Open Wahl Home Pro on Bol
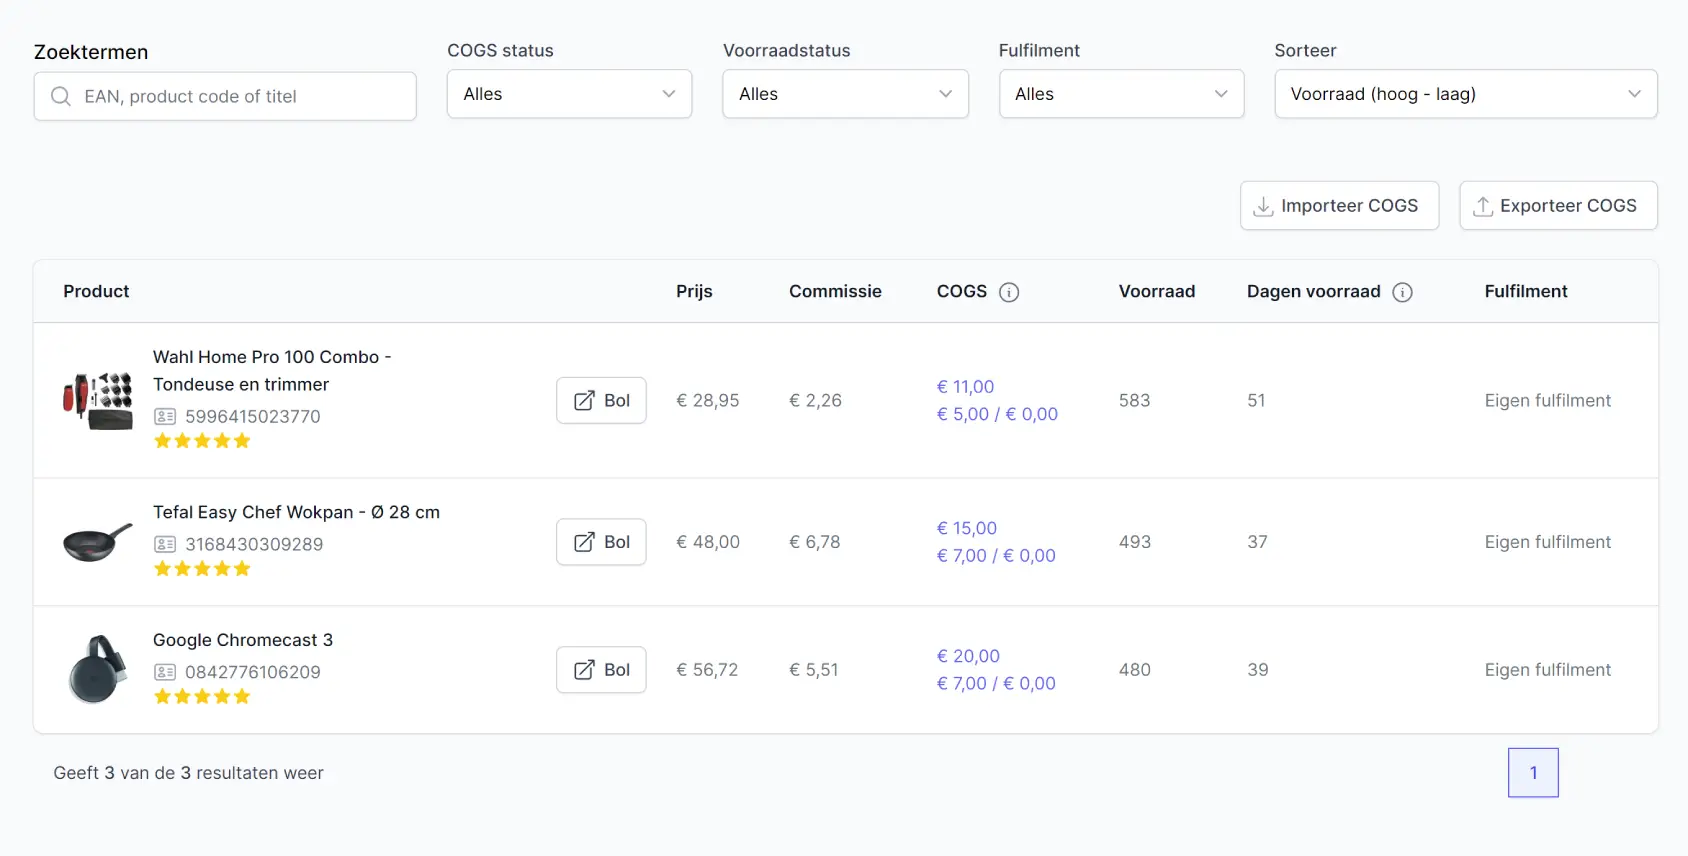The width and height of the screenshot is (1688, 856). (x=601, y=400)
